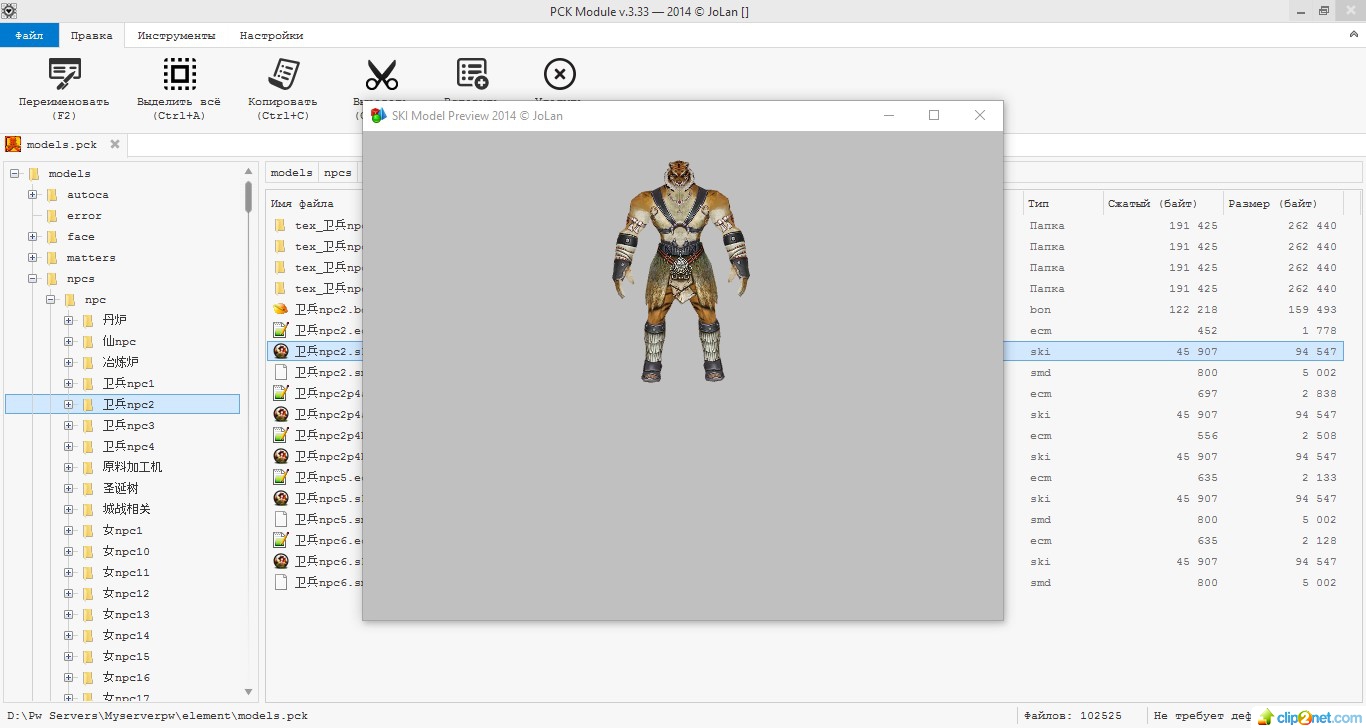
Task: Click the icon of the 卫兵npc5 smd file
Action: coord(281,520)
